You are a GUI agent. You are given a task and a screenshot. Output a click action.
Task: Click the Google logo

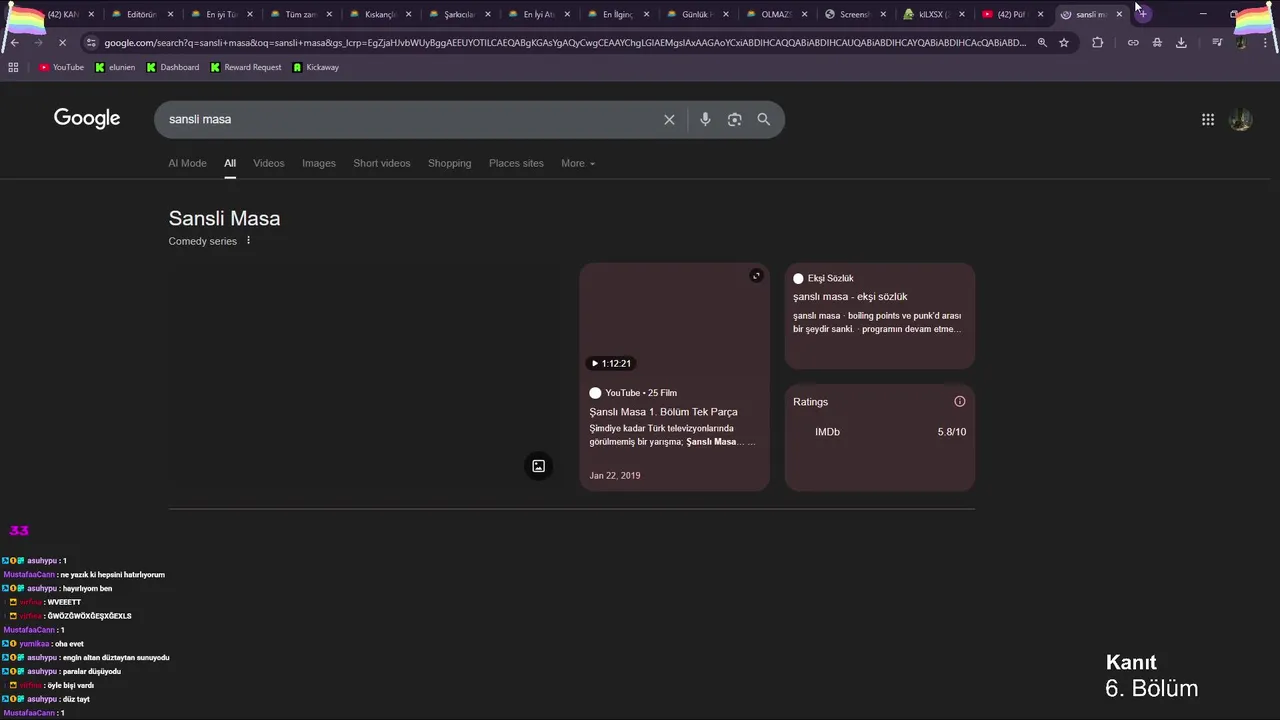tap(87, 119)
